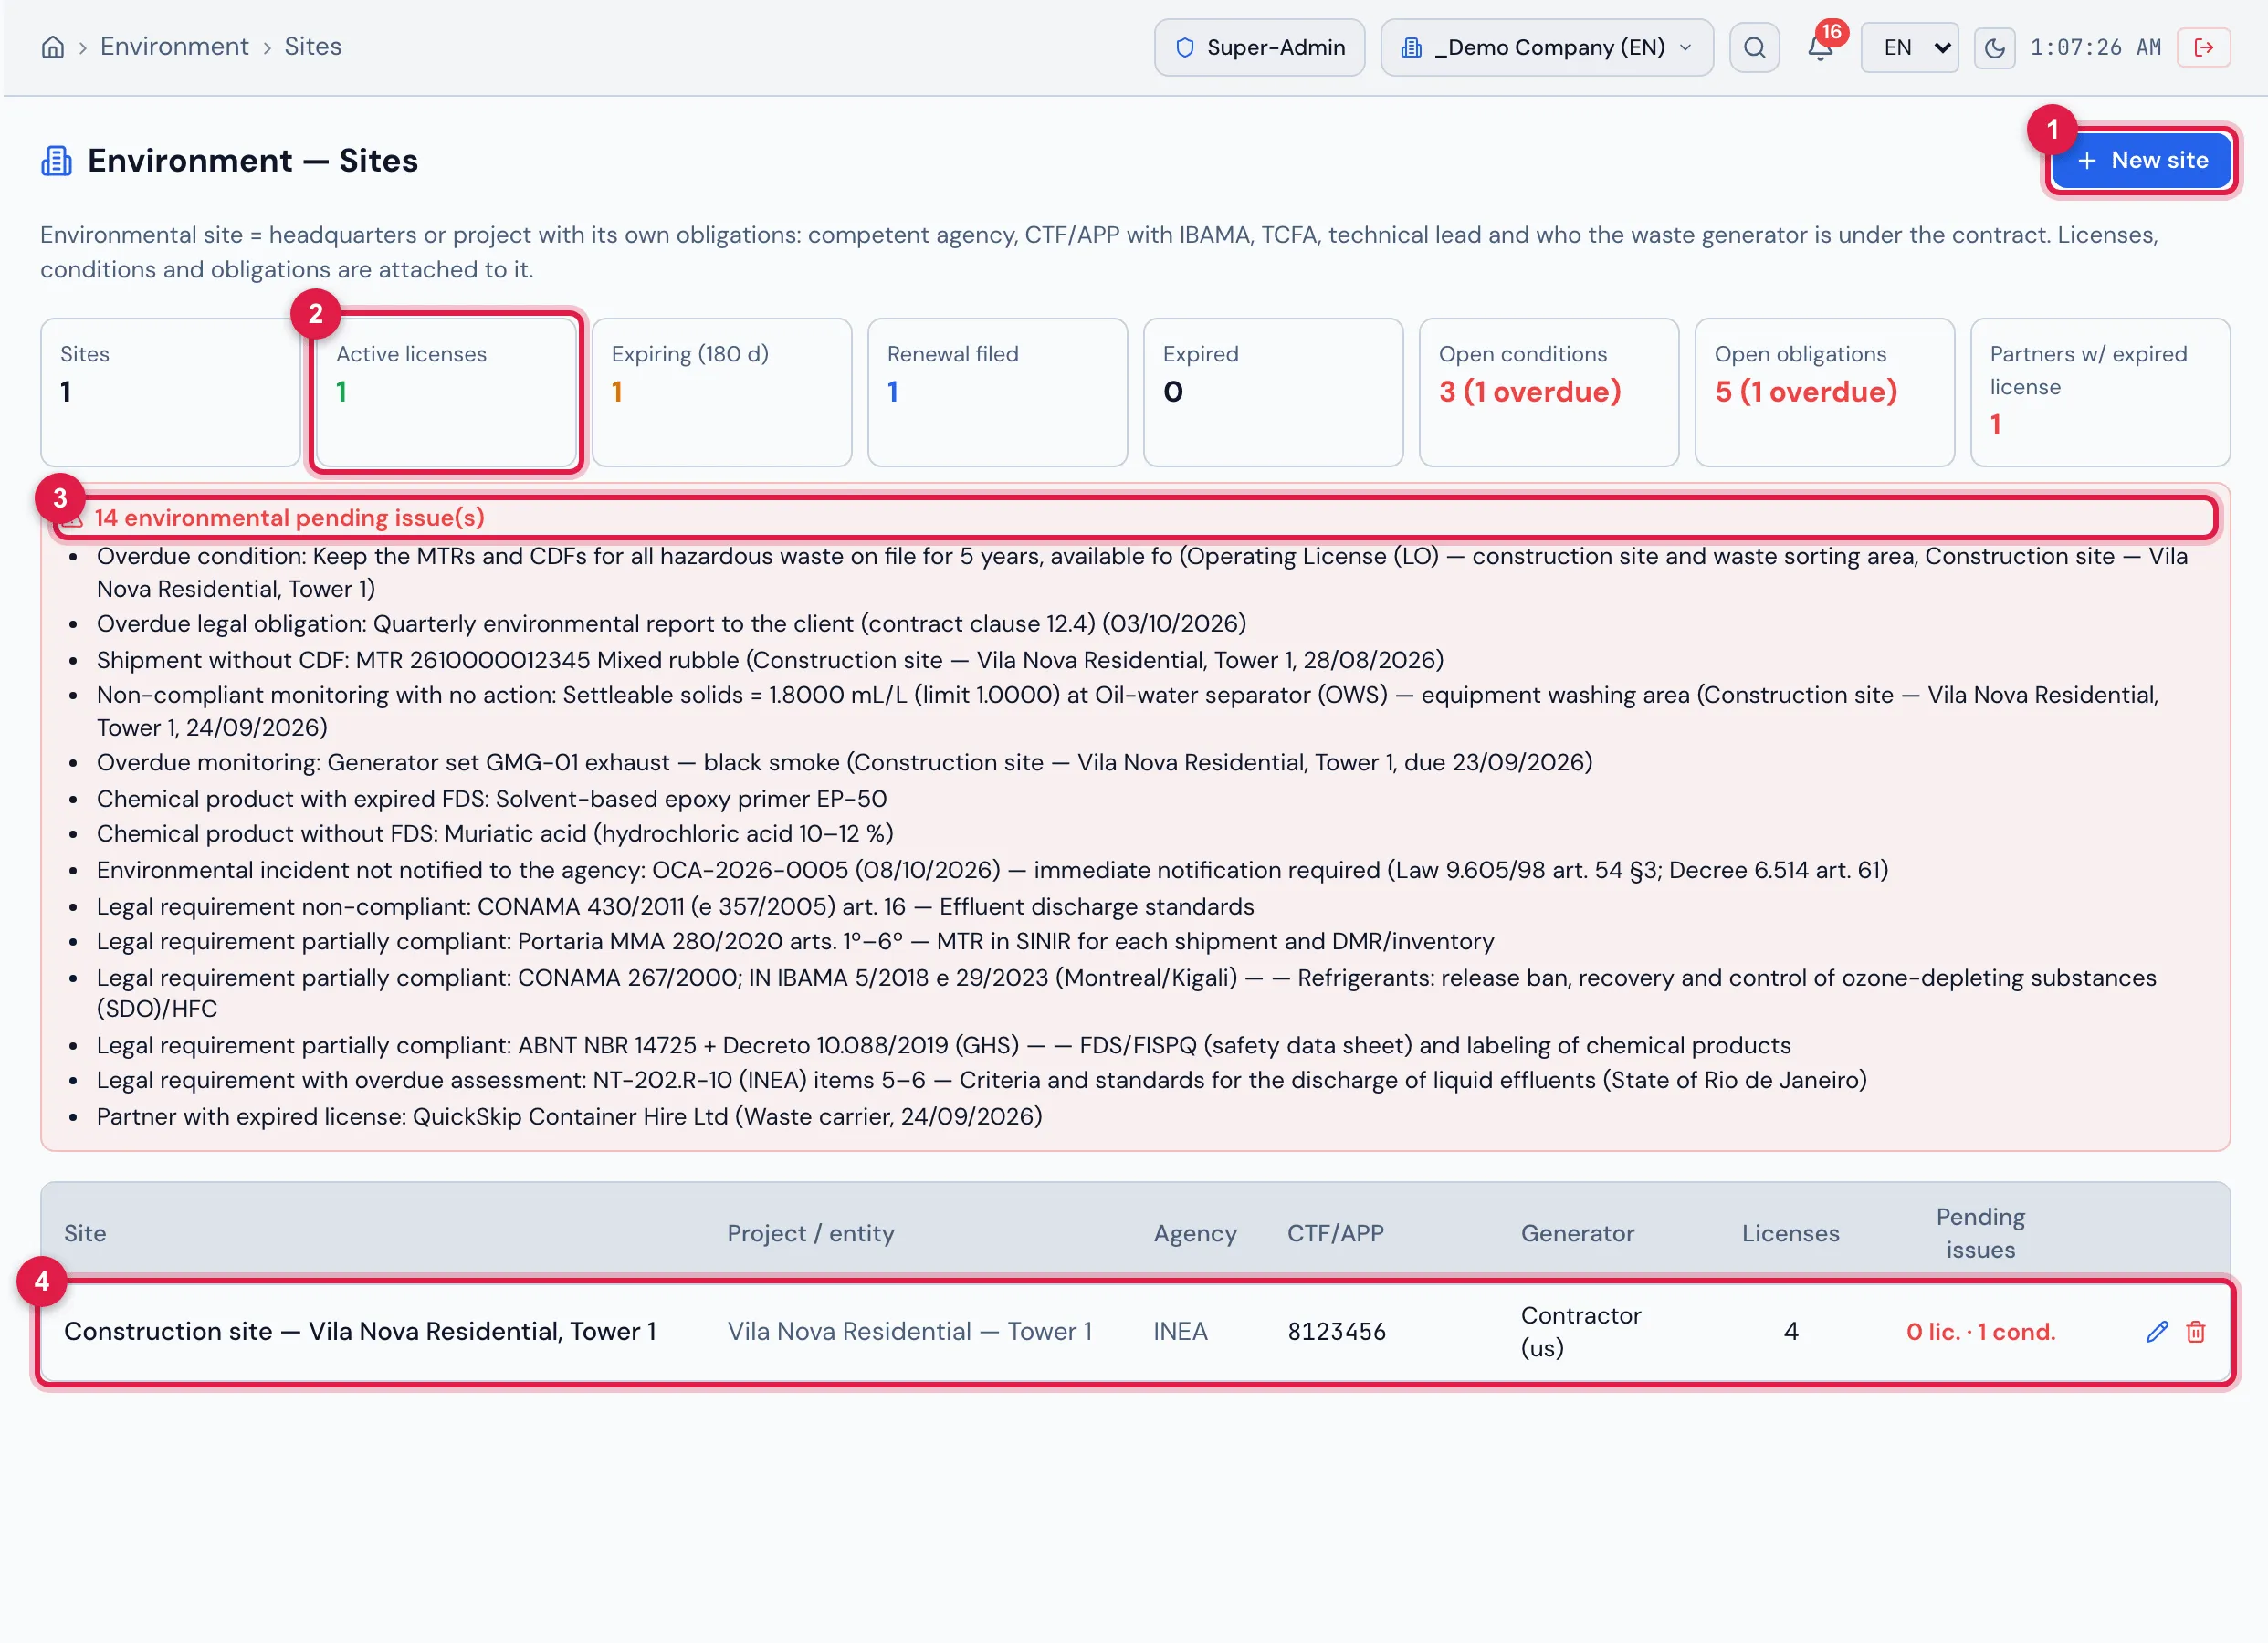This screenshot has height=1643, width=2268.
Task: Open the Open obligations card
Action: pyautogui.click(x=1824, y=392)
